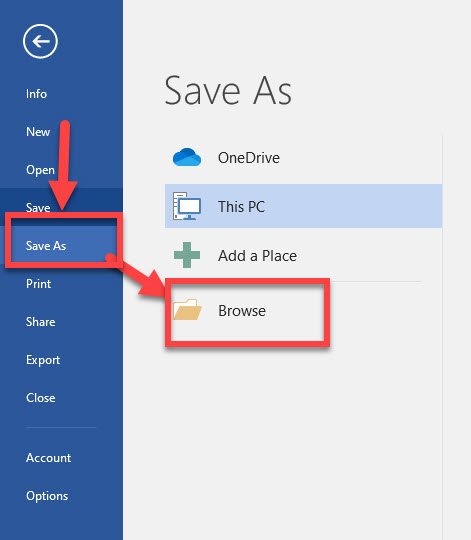Choose Close to close the document
The height and width of the screenshot is (540, 471).
41,398
